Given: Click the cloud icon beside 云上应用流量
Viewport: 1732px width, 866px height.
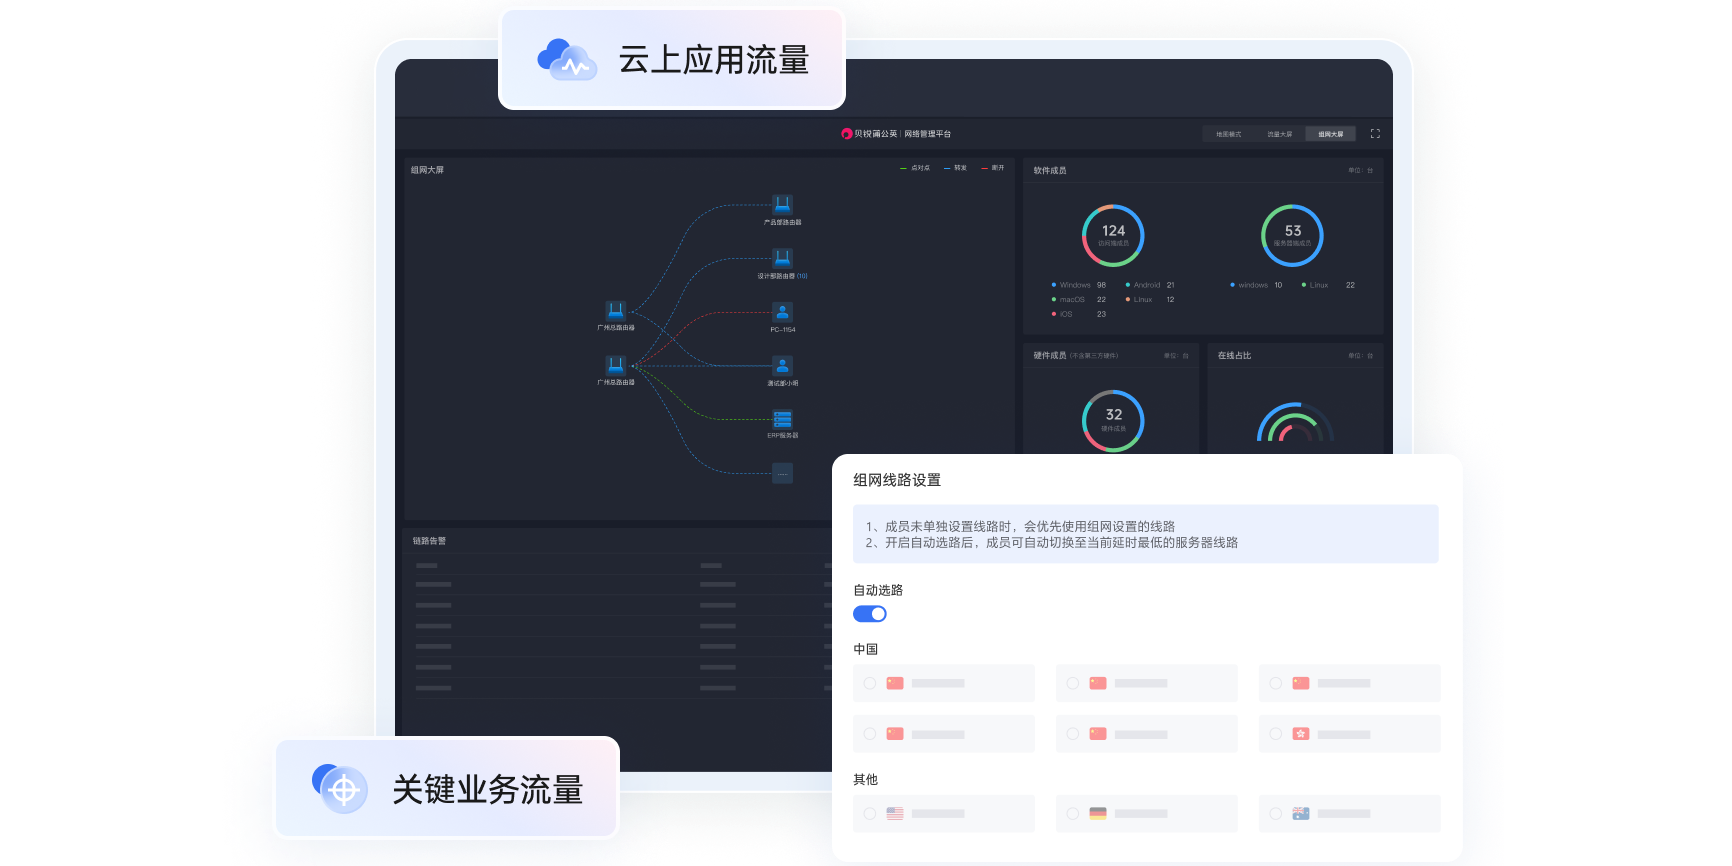Looking at the screenshot, I should coord(566,60).
